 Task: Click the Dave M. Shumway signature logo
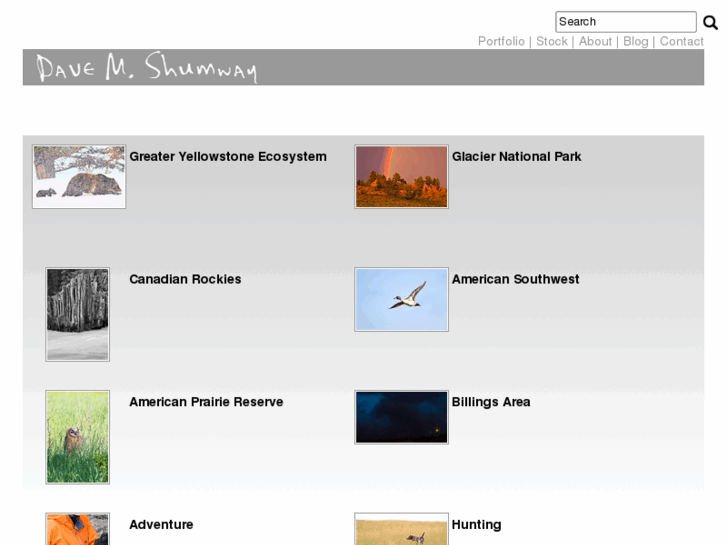pos(147,67)
